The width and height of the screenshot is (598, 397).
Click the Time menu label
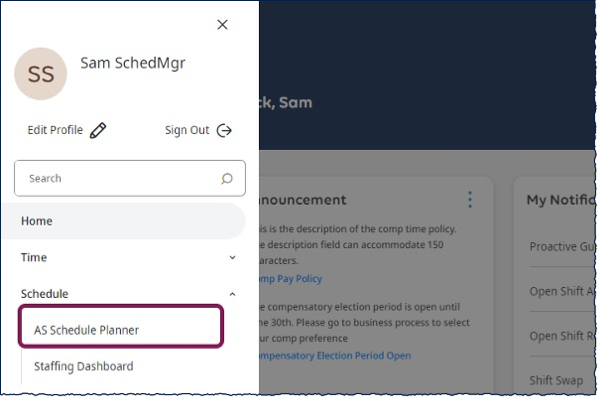tap(34, 257)
